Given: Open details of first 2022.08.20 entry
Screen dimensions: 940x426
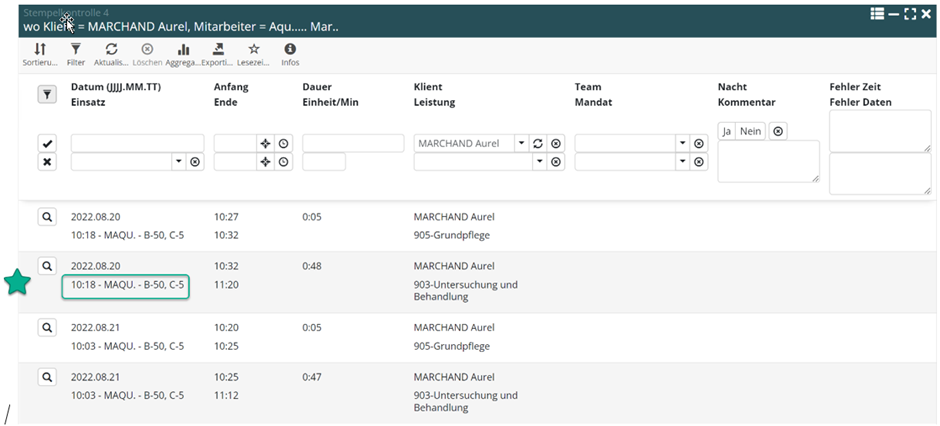Looking at the screenshot, I should (47, 217).
